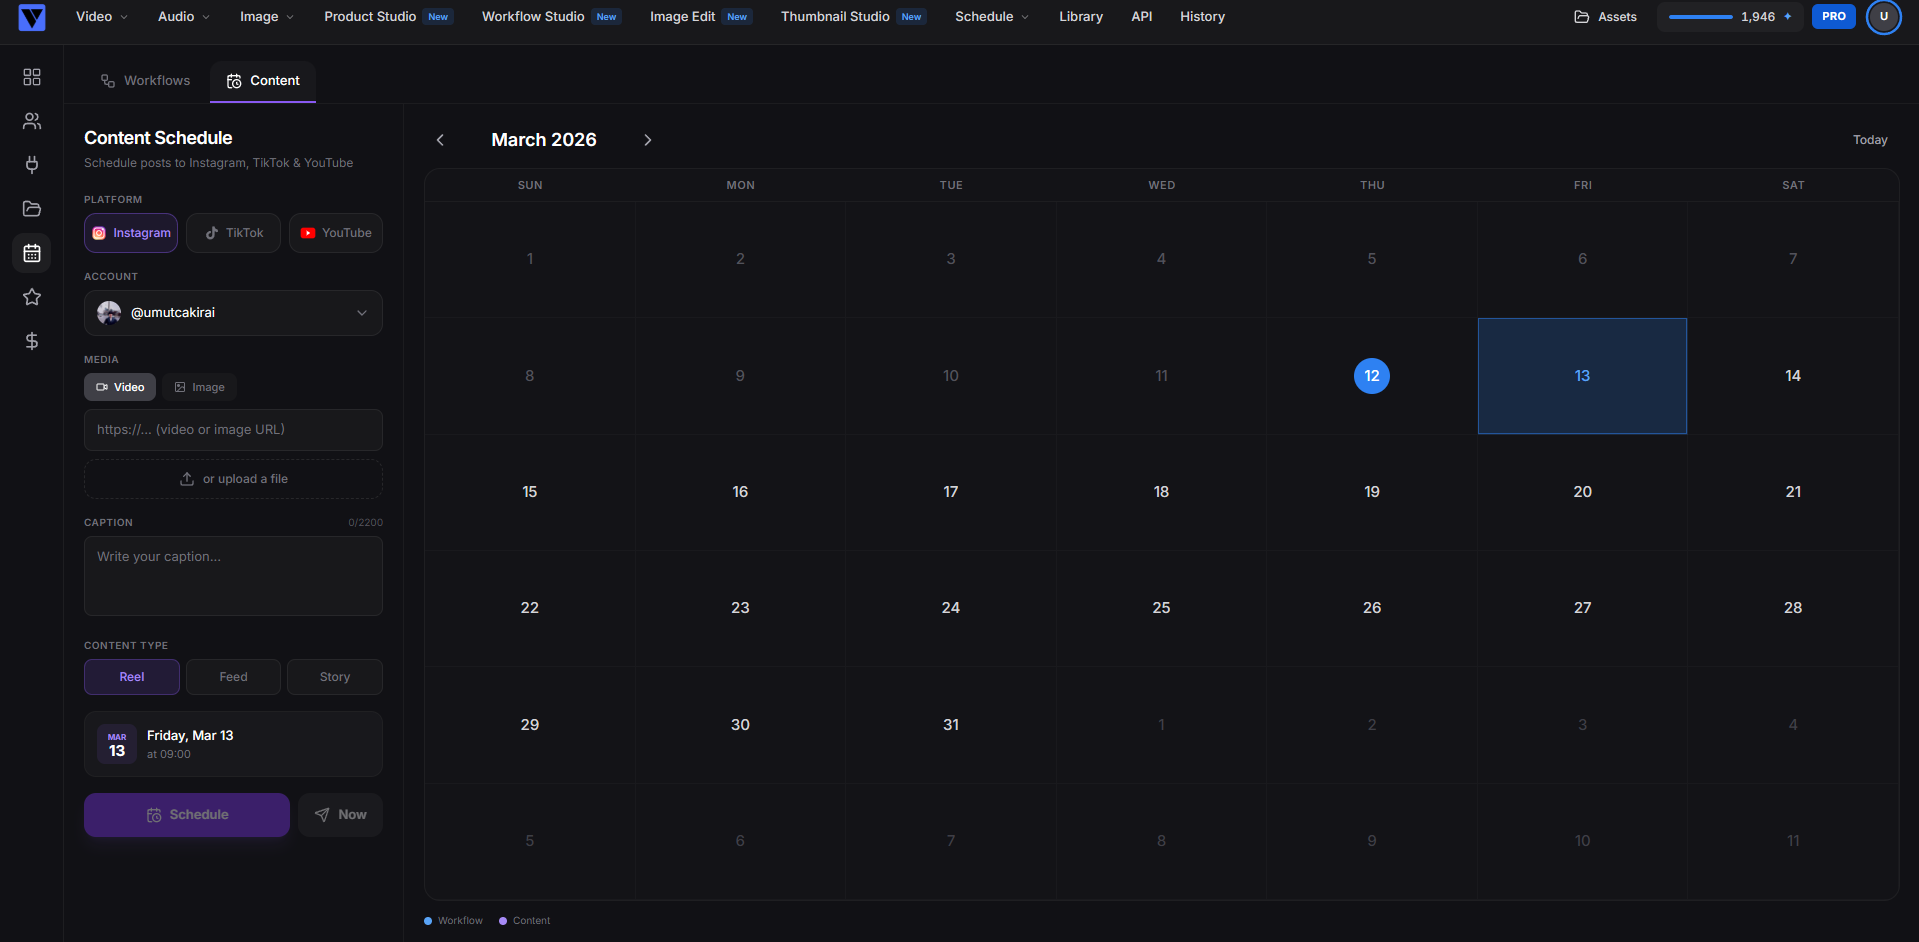The image size is (1919, 942).
Task: Open Product Studio
Action: 388,17
